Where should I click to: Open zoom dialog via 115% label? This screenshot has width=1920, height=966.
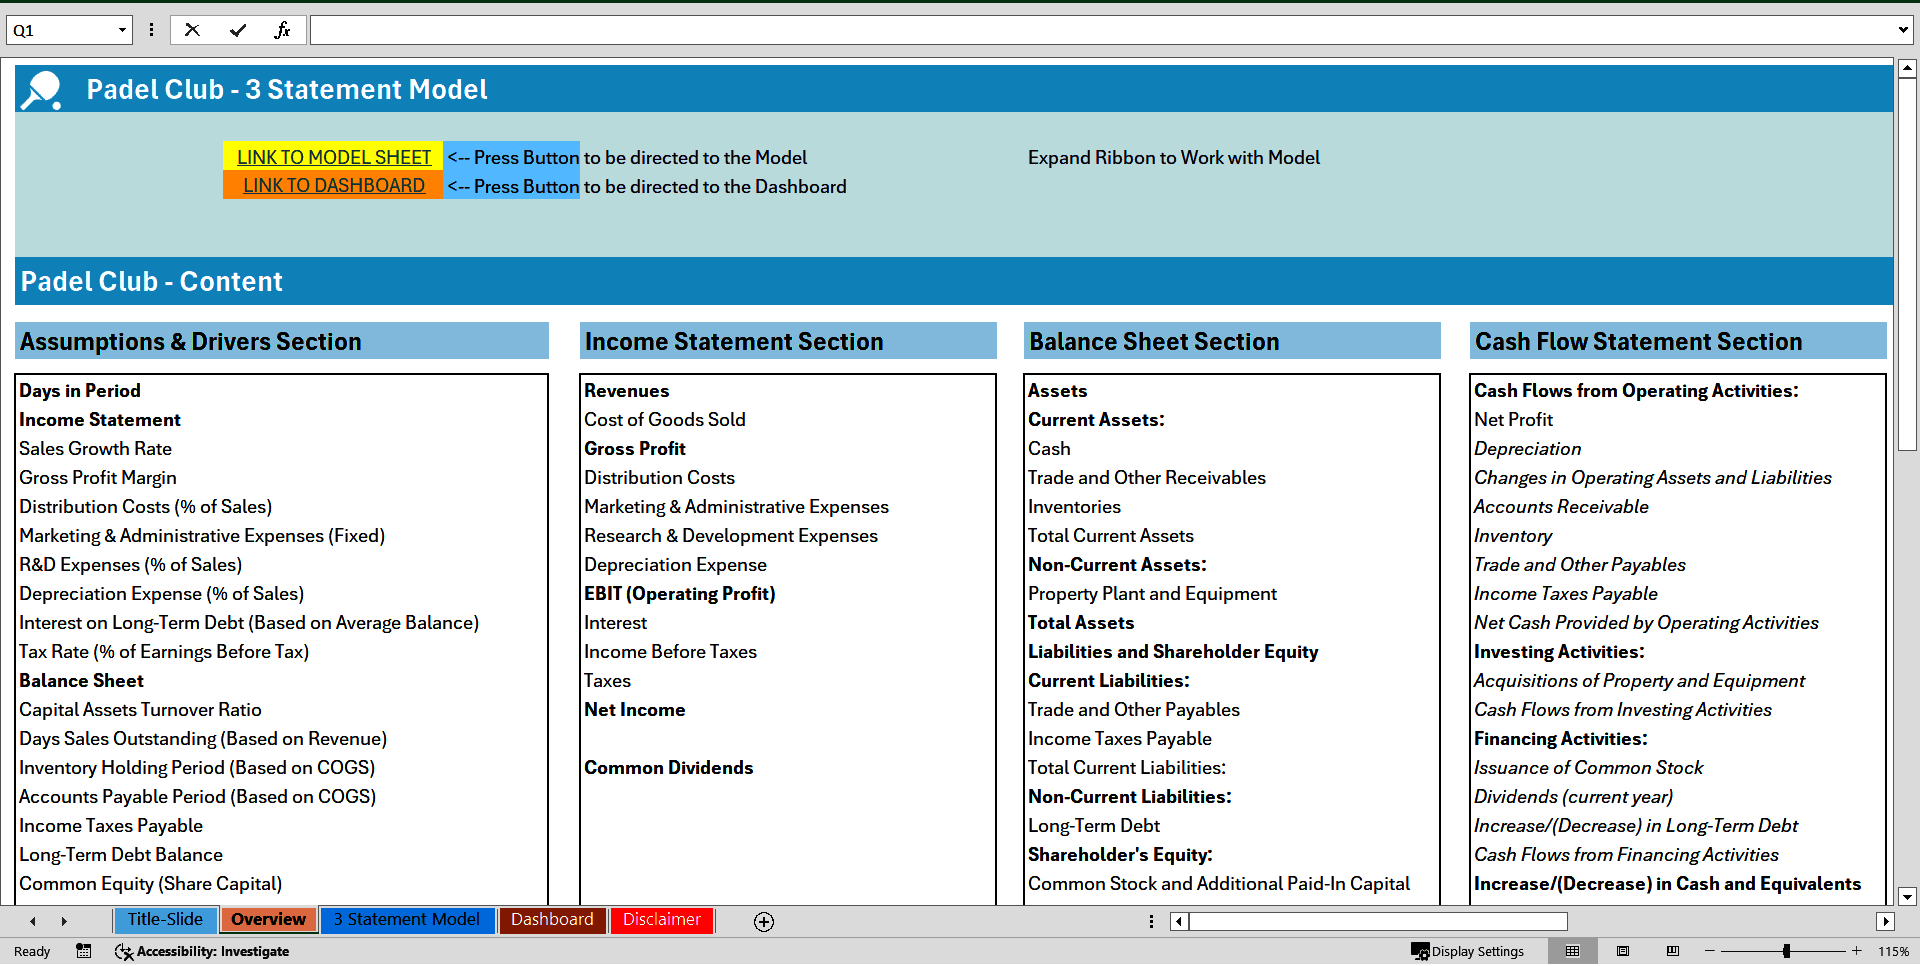(x=1894, y=951)
